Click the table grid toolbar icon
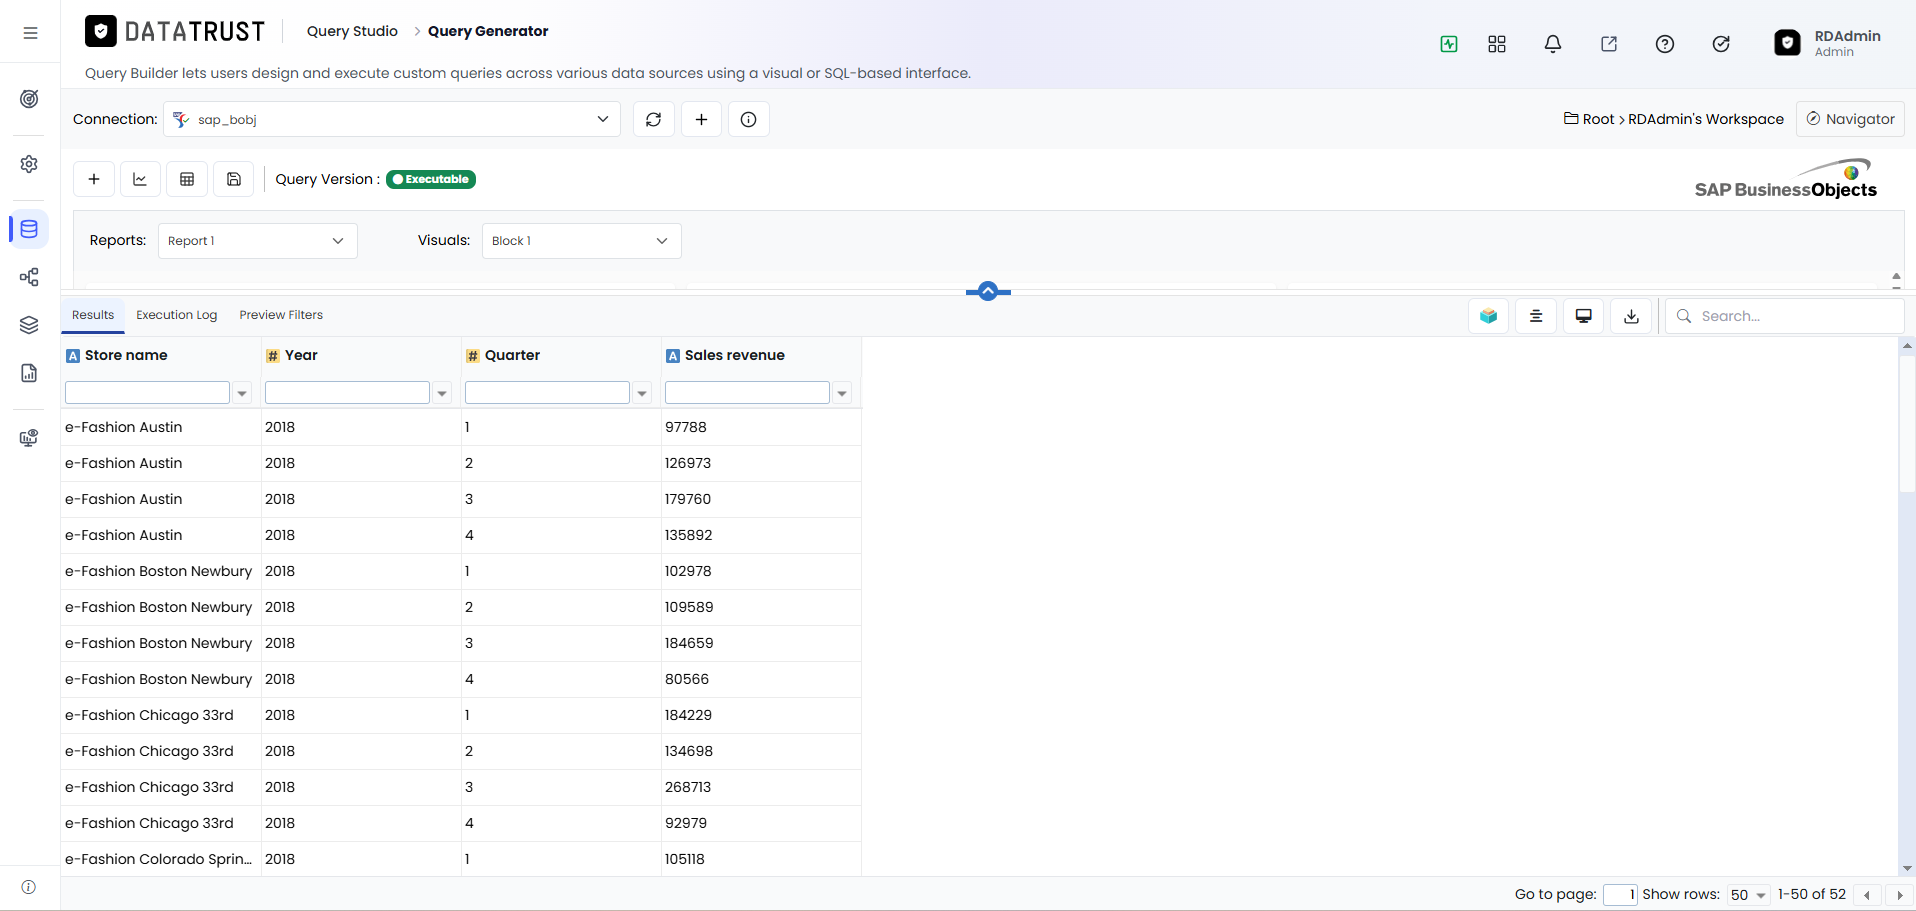The image size is (1916, 911). click(x=187, y=179)
